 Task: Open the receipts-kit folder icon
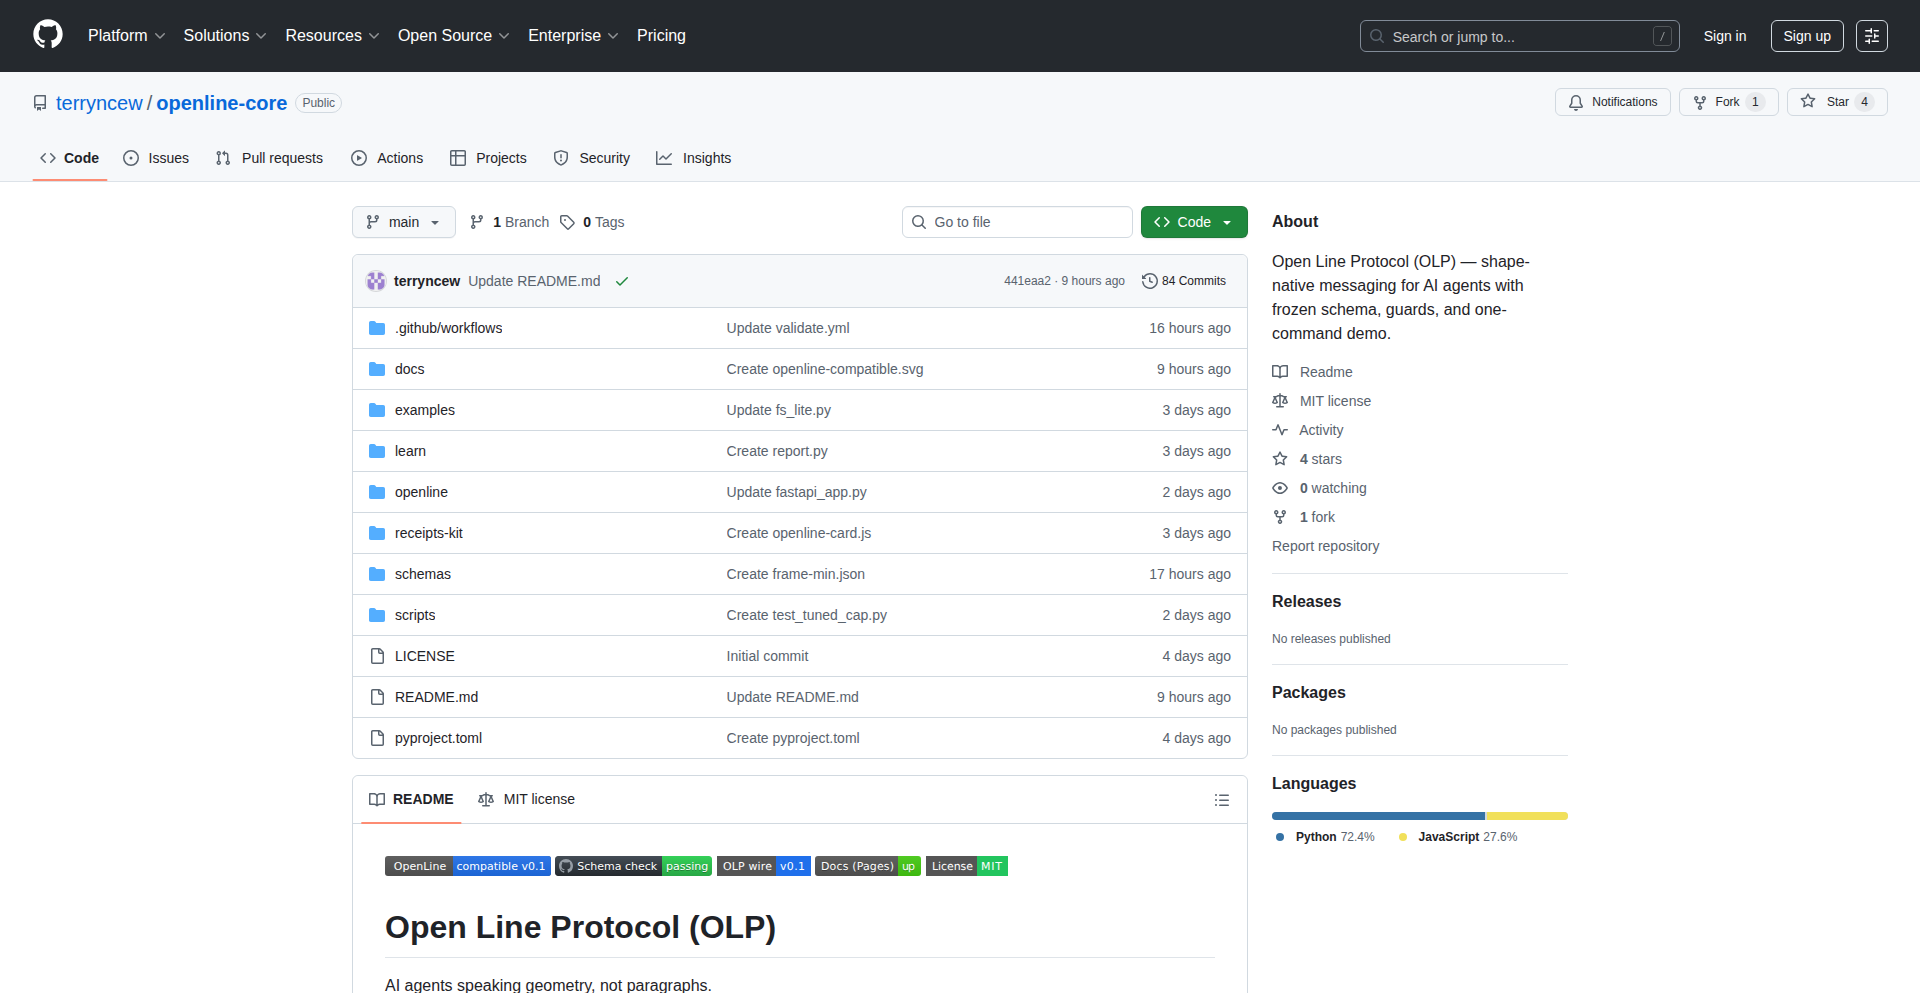click(x=377, y=533)
